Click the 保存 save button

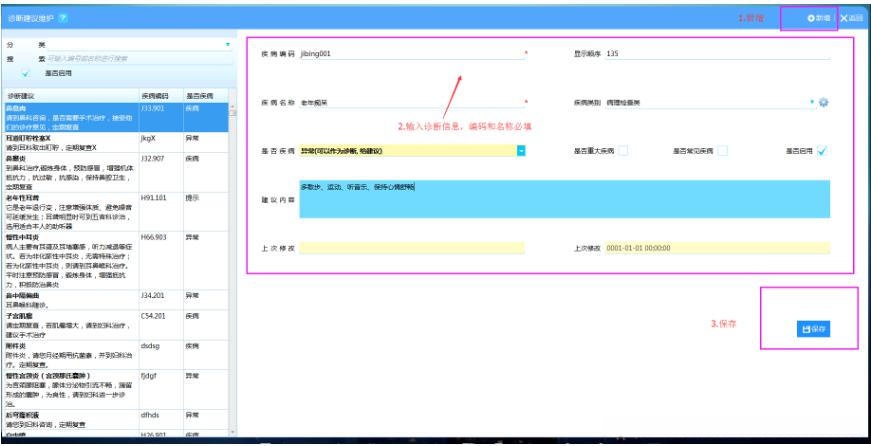tap(814, 329)
